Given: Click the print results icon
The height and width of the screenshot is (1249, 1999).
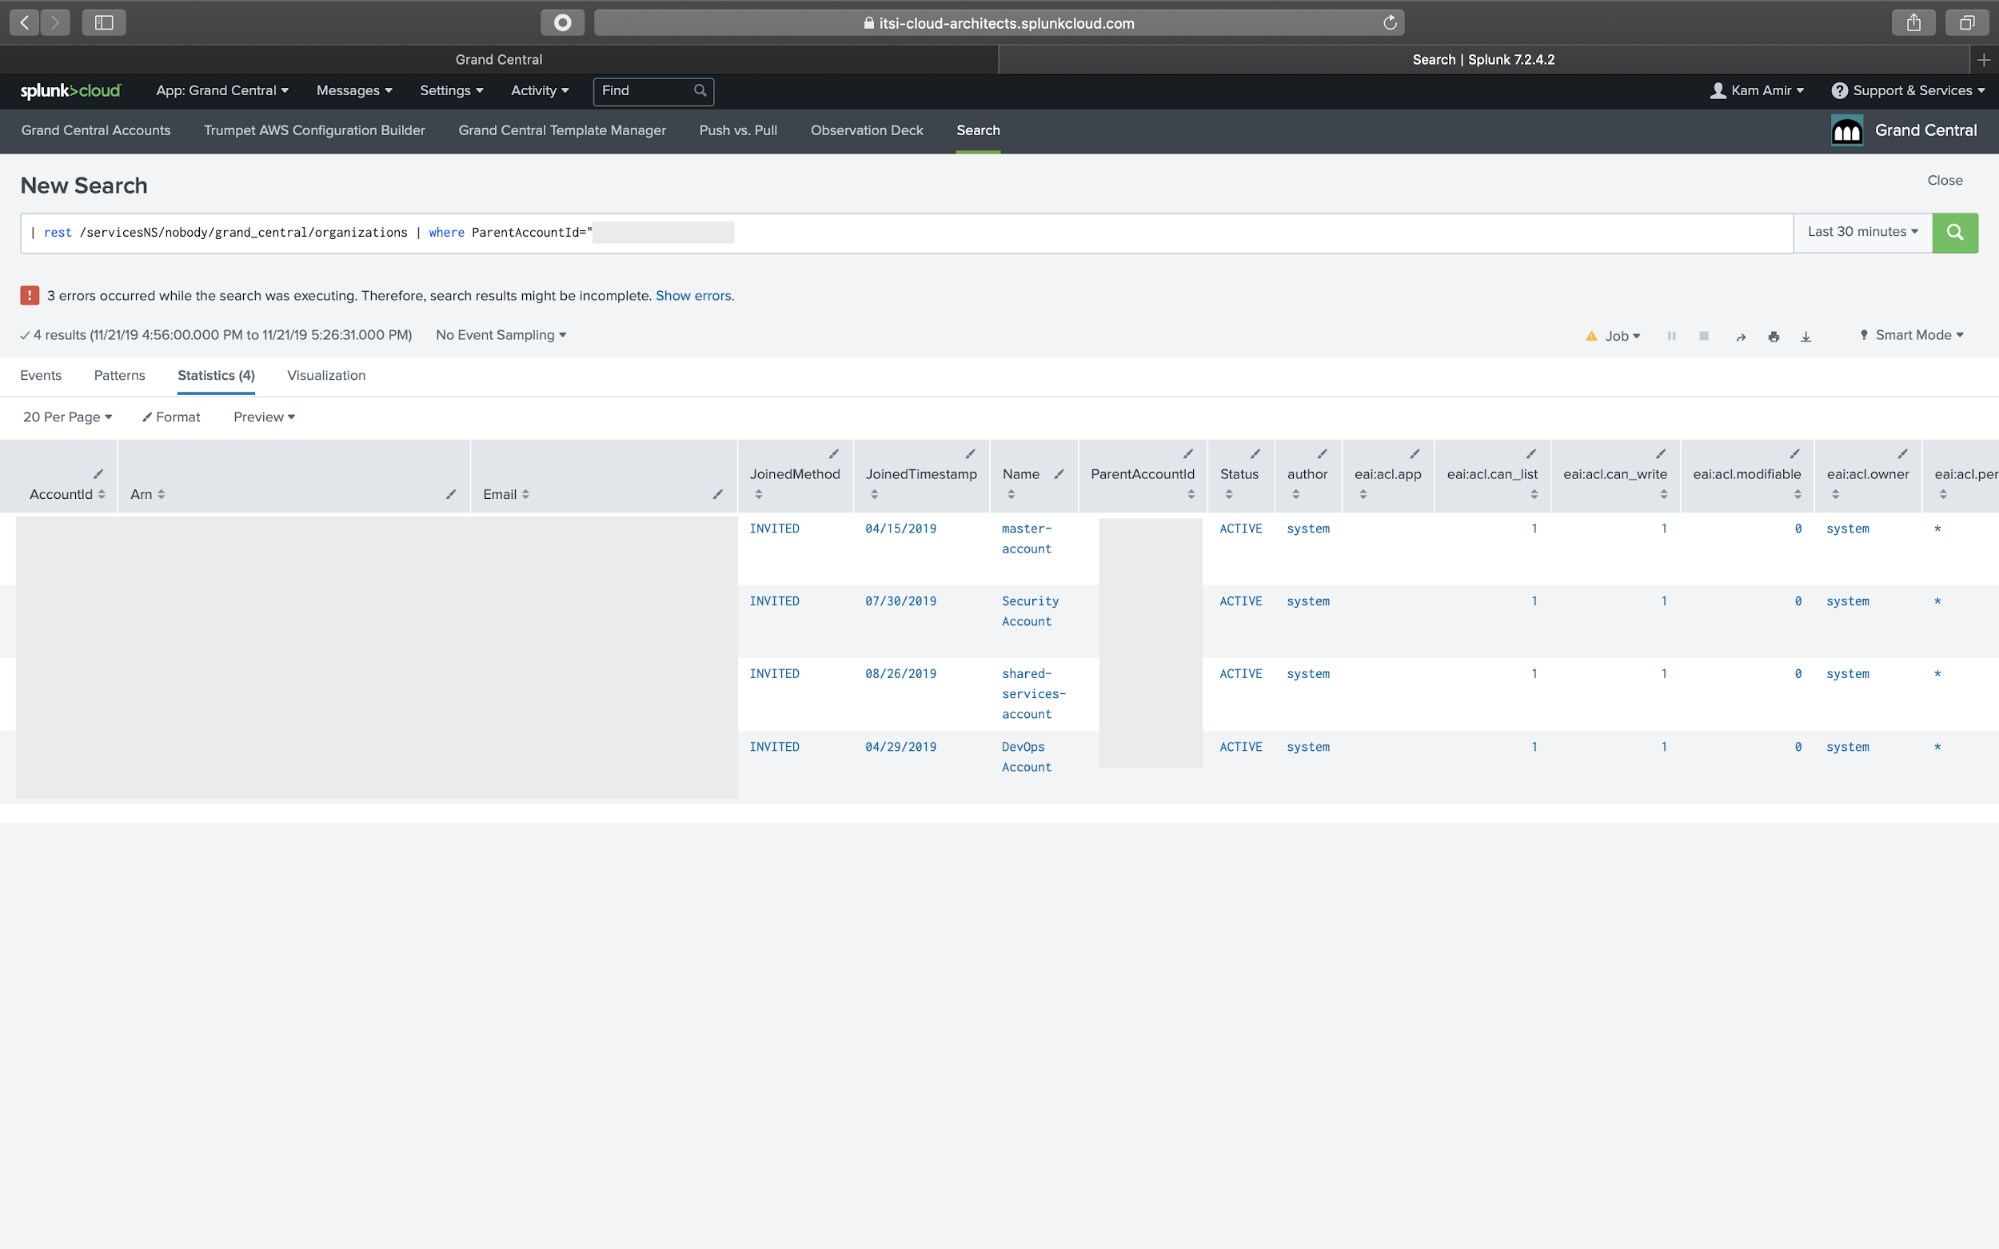Looking at the screenshot, I should pos(1773,337).
